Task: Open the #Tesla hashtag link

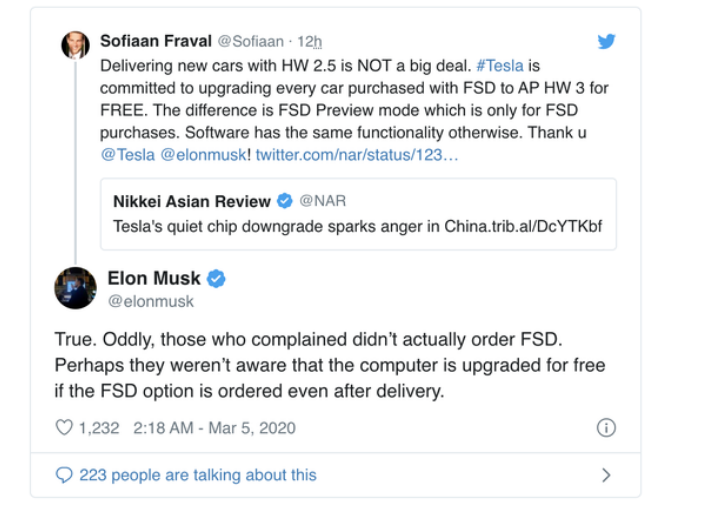Action: coord(500,66)
